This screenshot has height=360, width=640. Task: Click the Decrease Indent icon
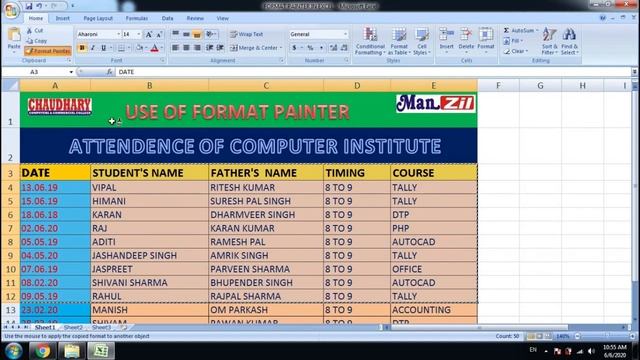[x=209, y=48]
